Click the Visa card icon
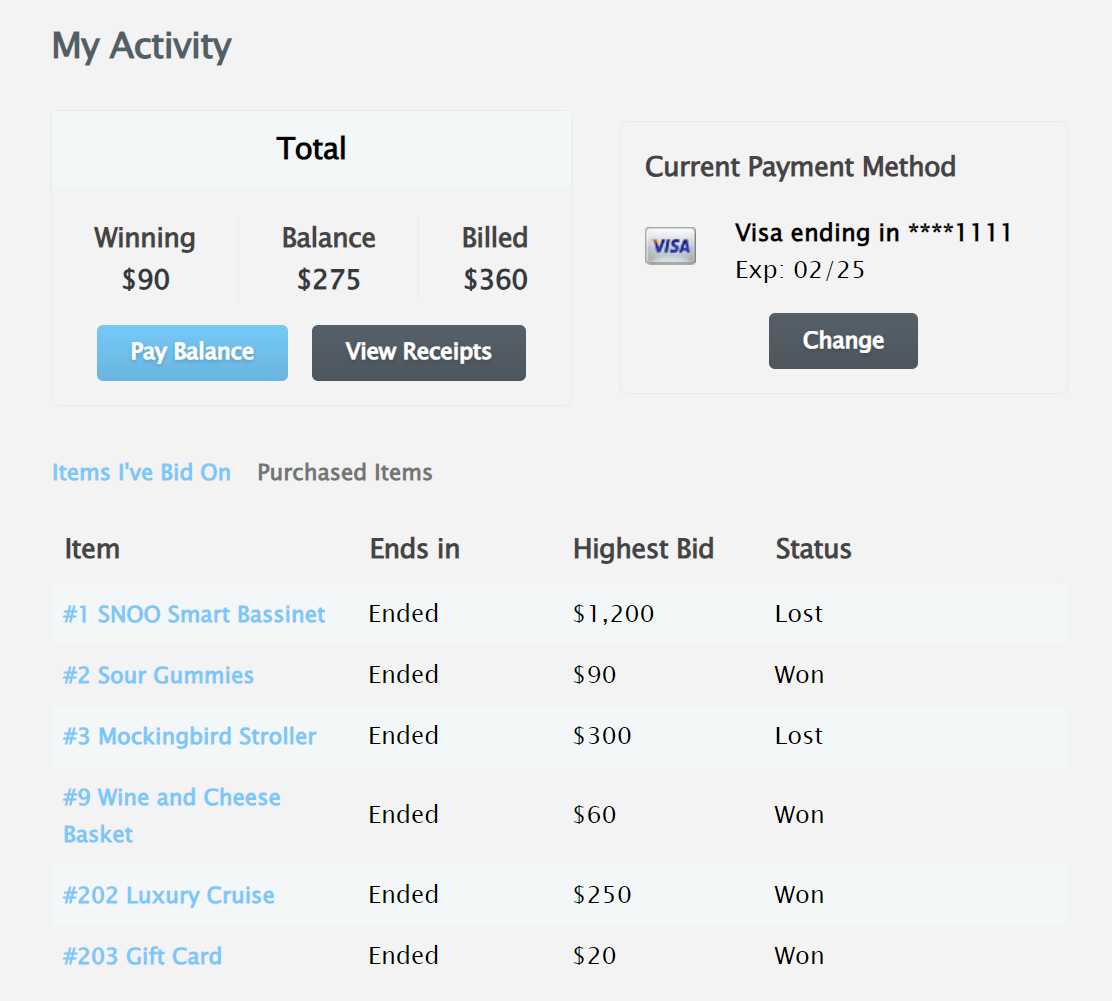This screenshot has height=1001, width=1112. pyautogui.click(x=670, y=245)
